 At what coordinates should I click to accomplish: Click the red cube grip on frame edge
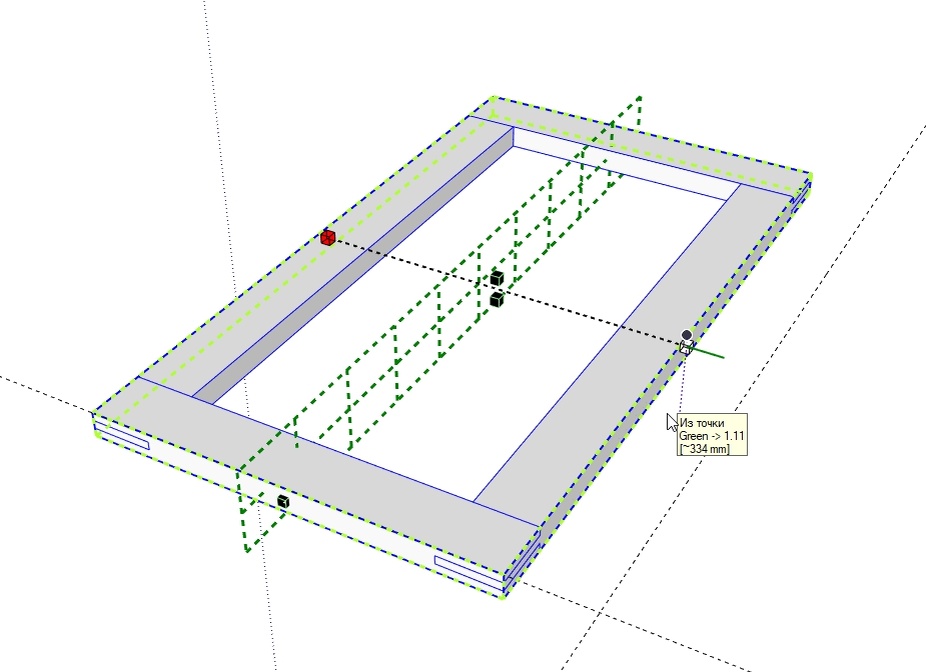pos(328,238)
